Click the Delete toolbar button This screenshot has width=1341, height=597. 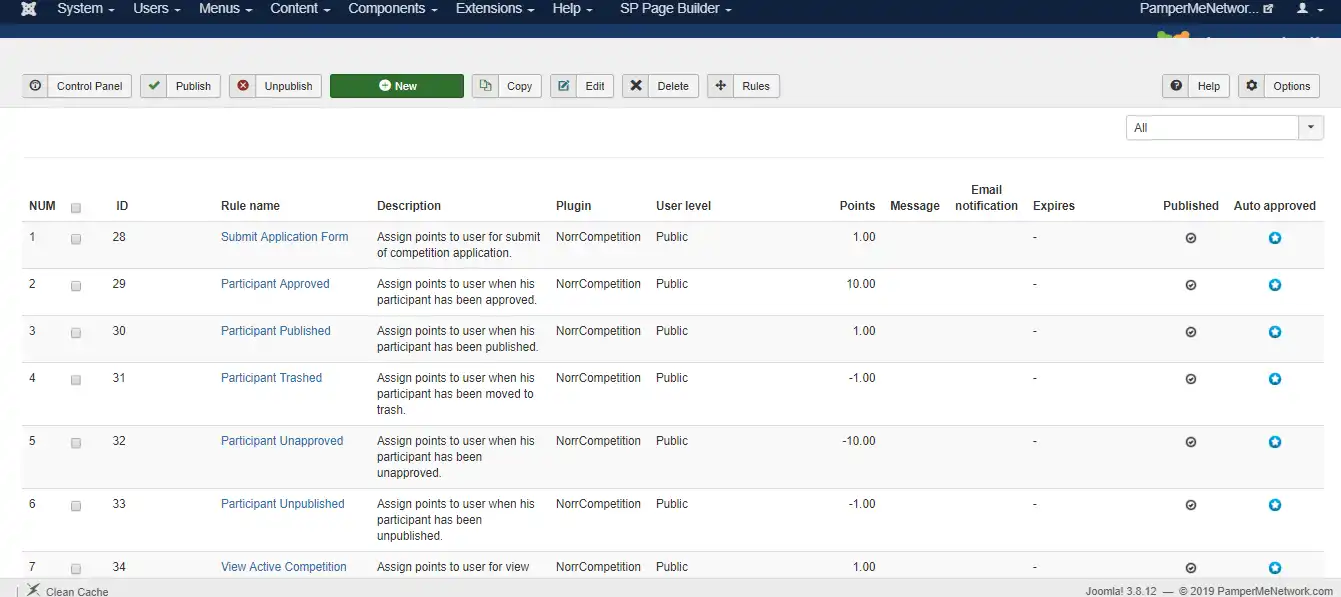[x=660, y=86]
